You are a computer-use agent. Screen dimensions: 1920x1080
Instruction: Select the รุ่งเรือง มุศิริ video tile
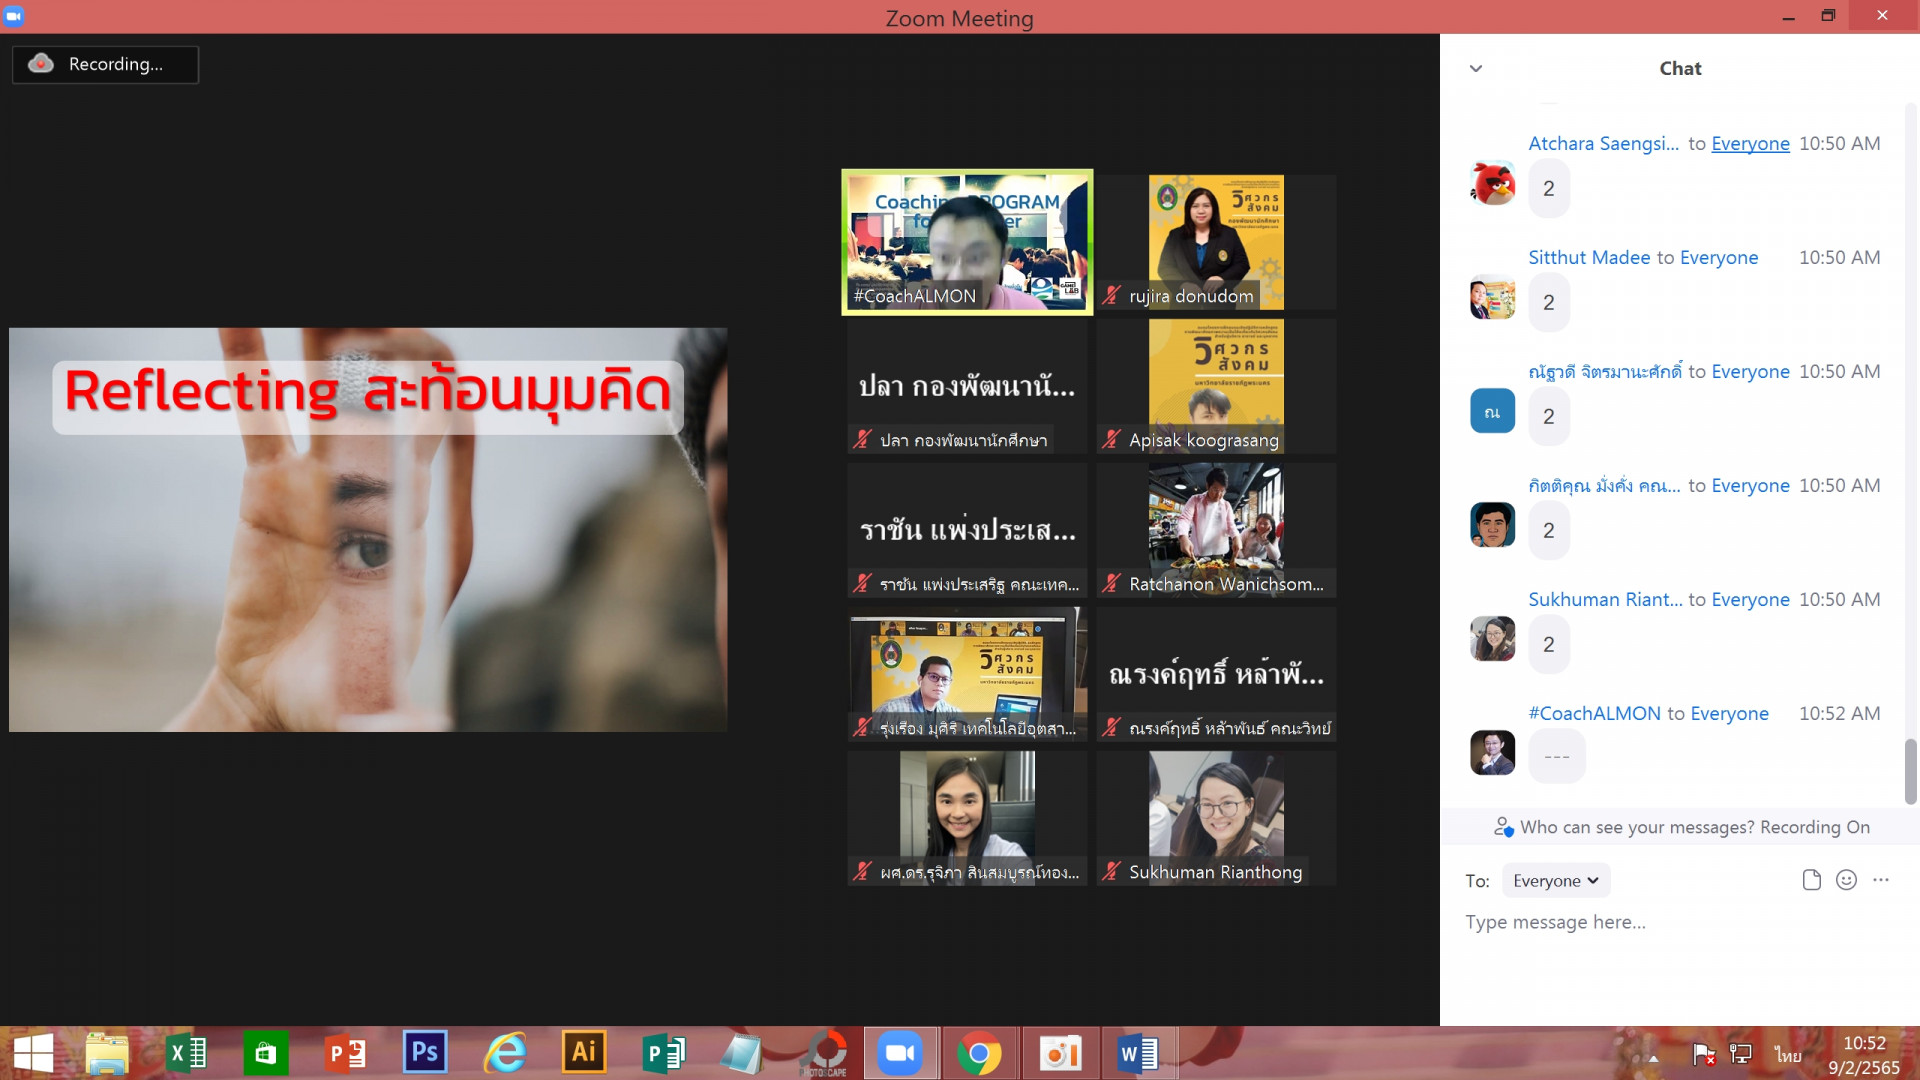pyautogui.click(x=967, y=674)
